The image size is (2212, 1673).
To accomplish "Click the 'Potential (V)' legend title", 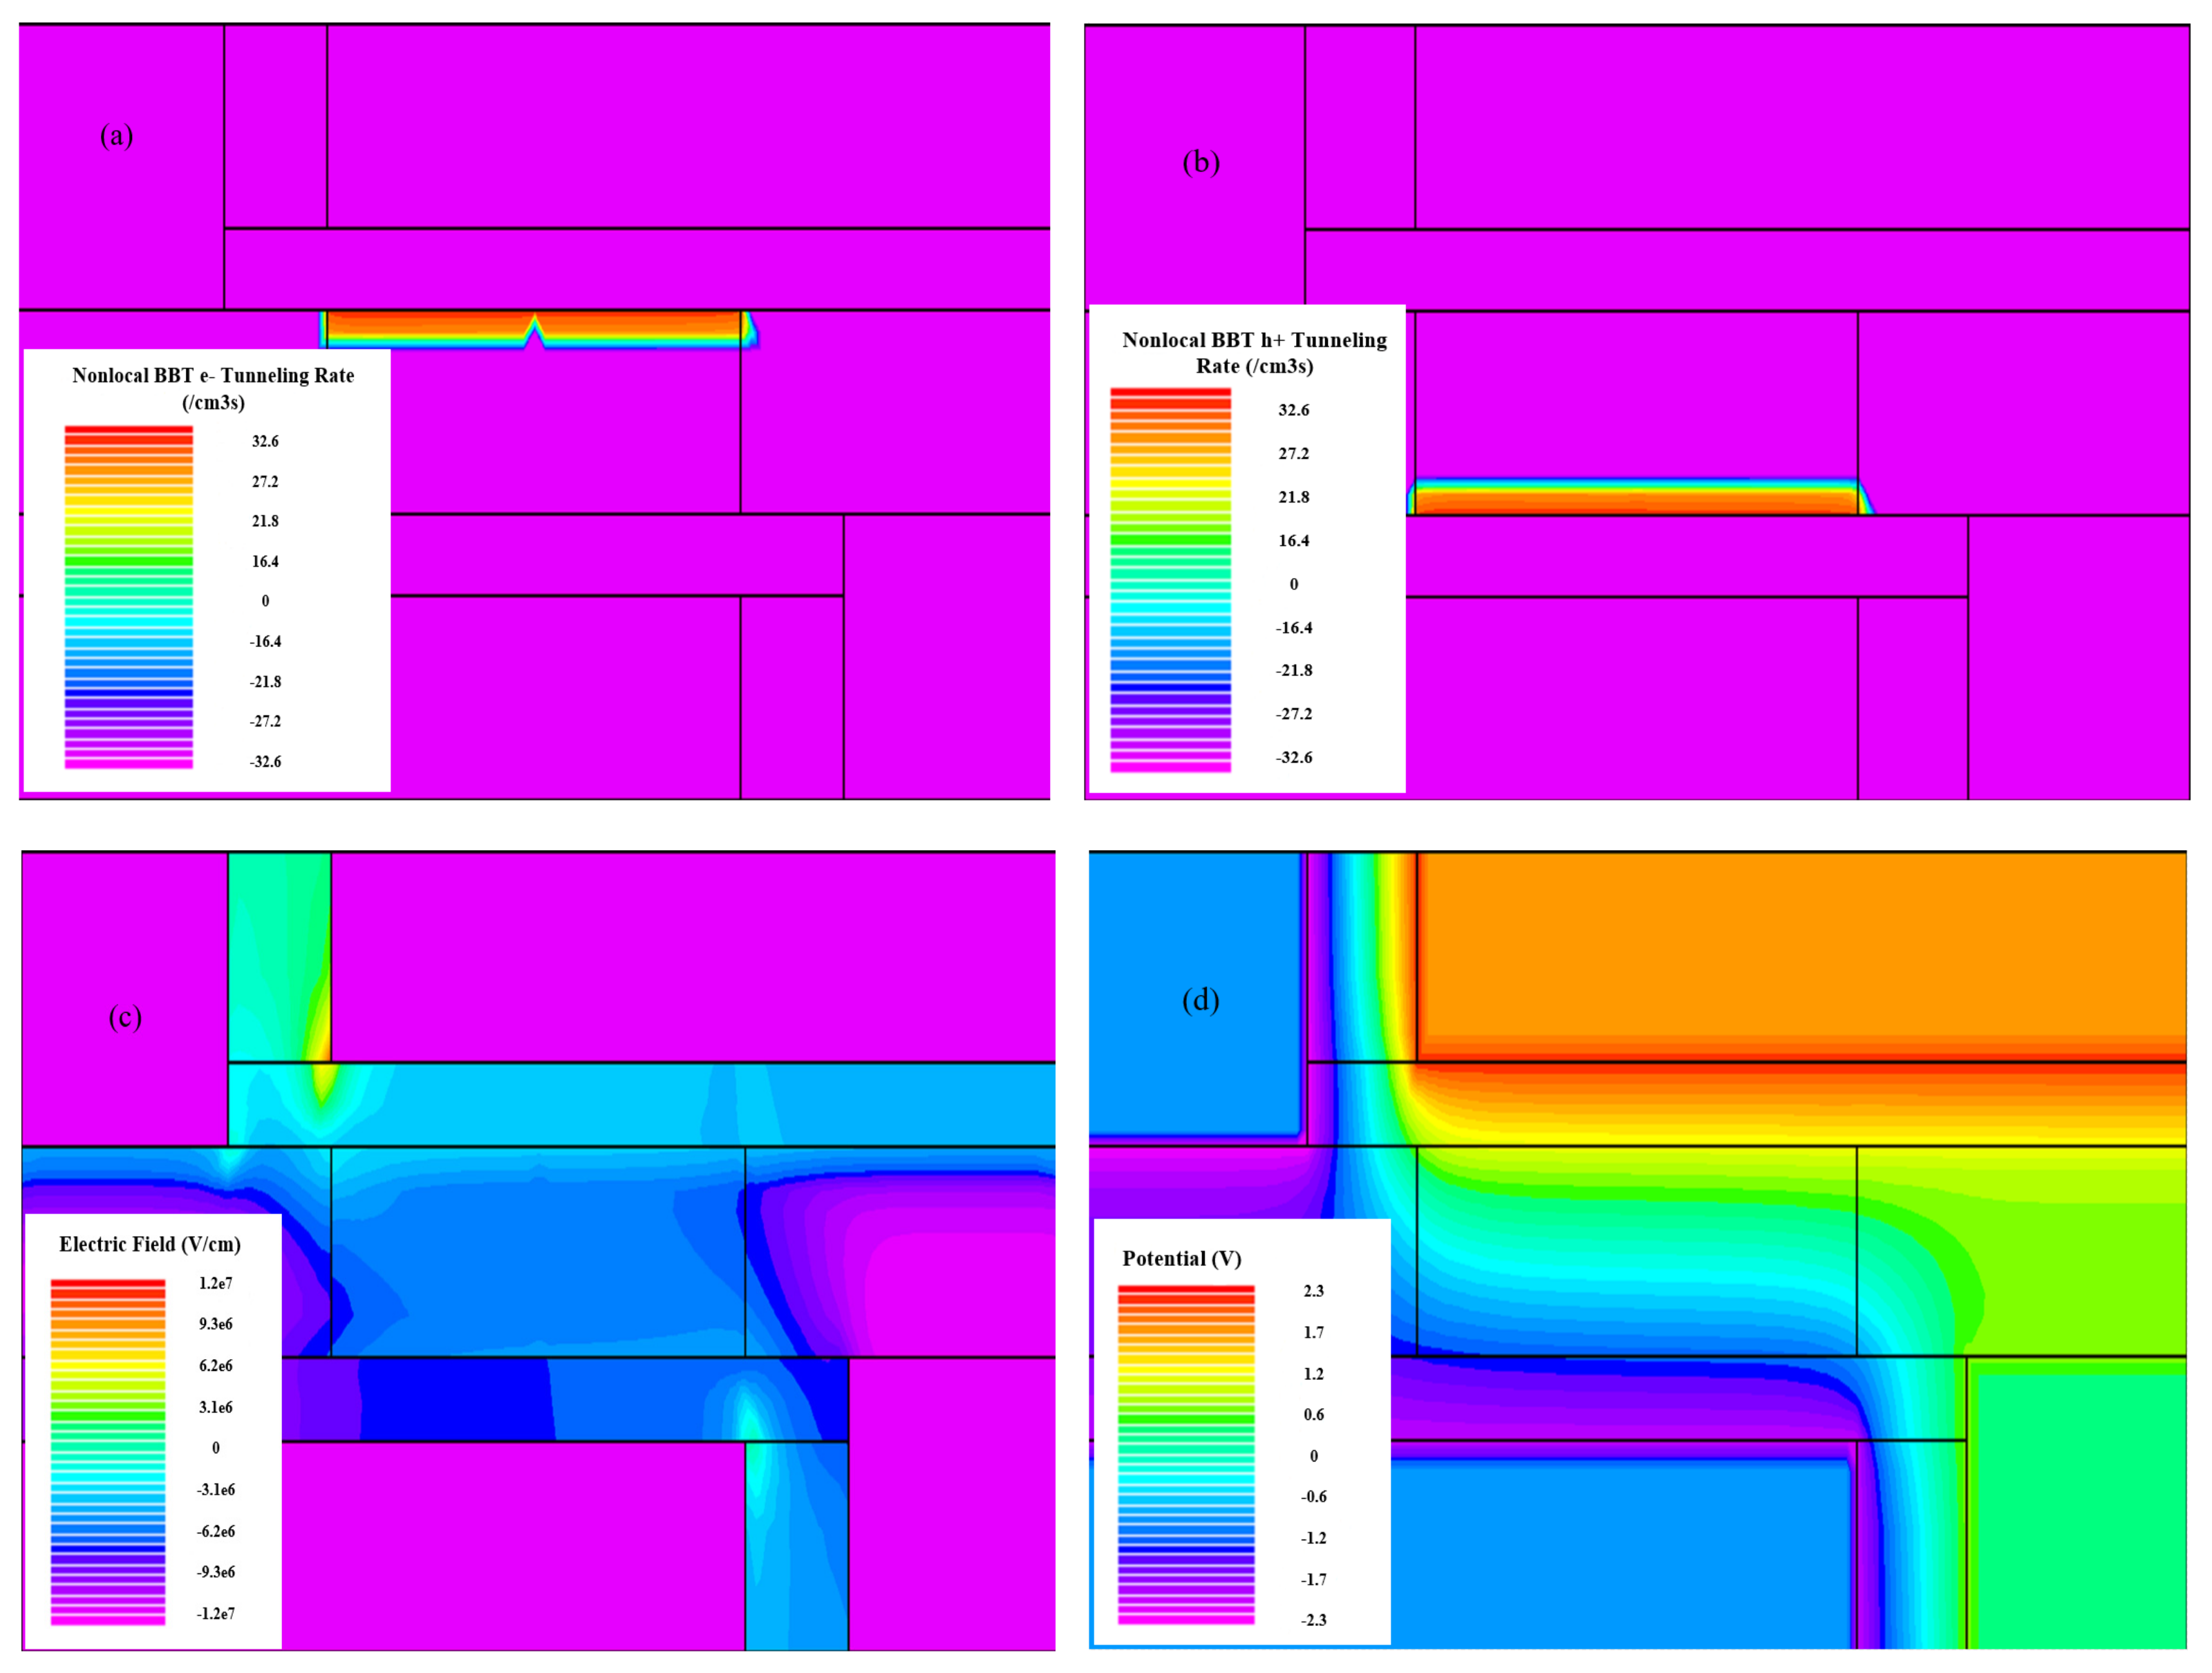I will [x=1181, y=1258].
